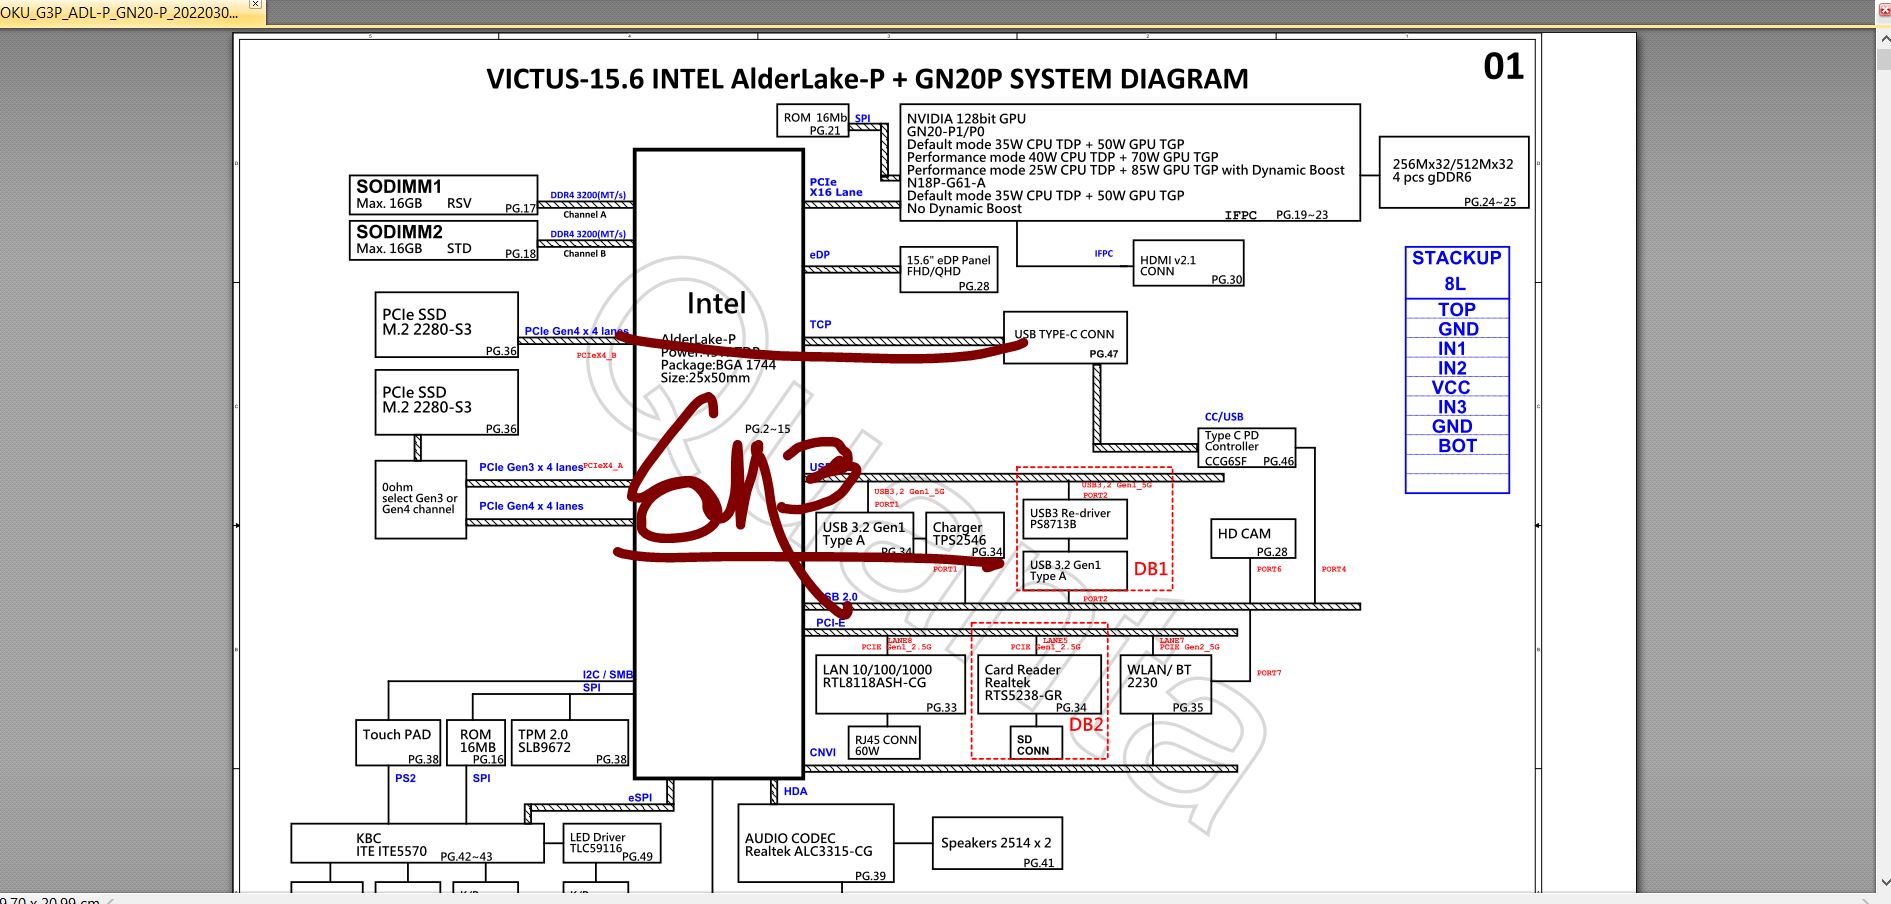This screenshot has width=1891, height=904.
Task: Click the TPM 2.0 SLB9672 block
Action: (x=570, y=743)
